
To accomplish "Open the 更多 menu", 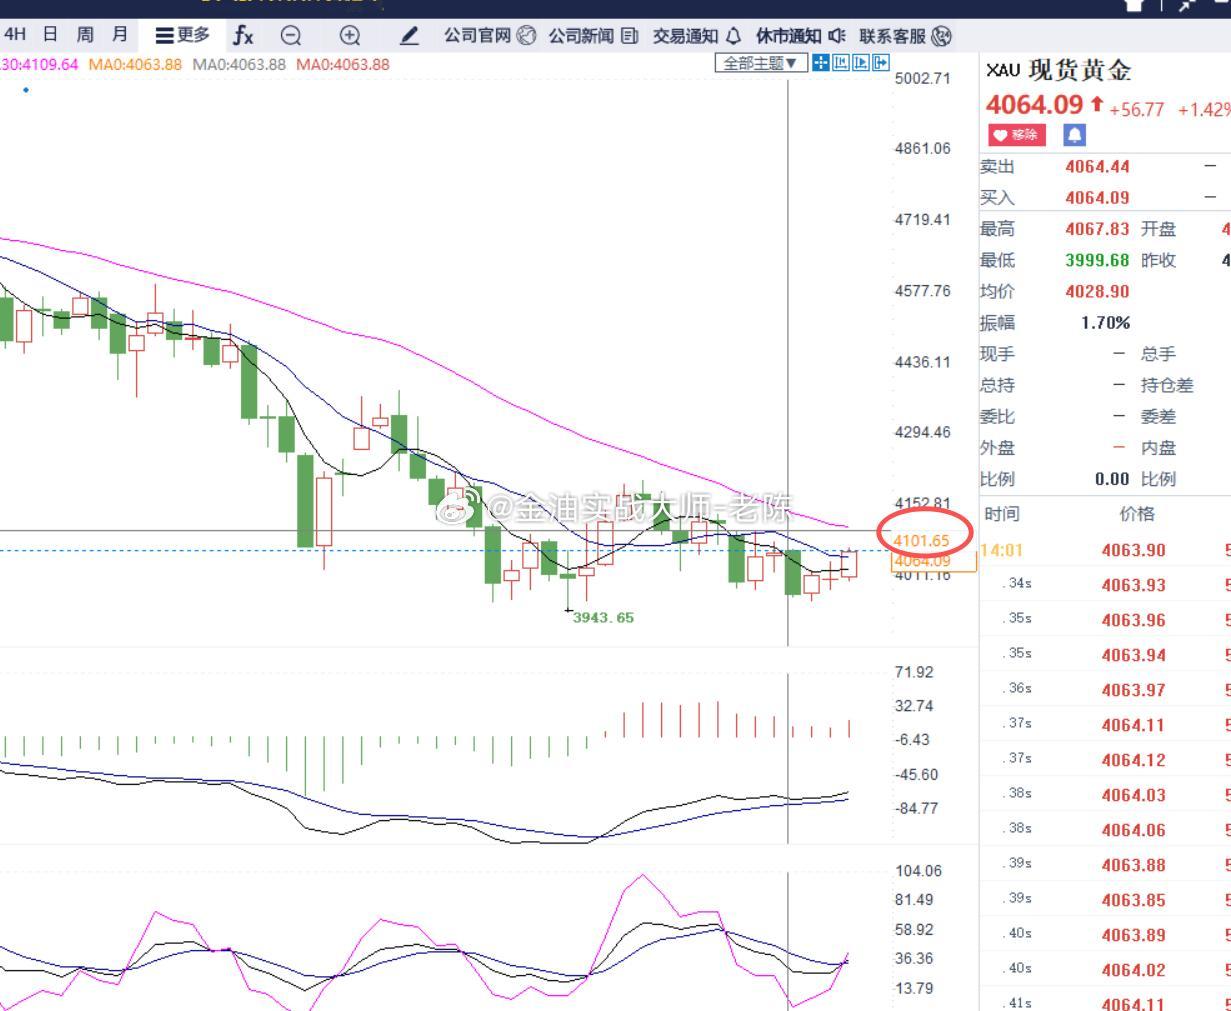I will (x=183, y=35).
